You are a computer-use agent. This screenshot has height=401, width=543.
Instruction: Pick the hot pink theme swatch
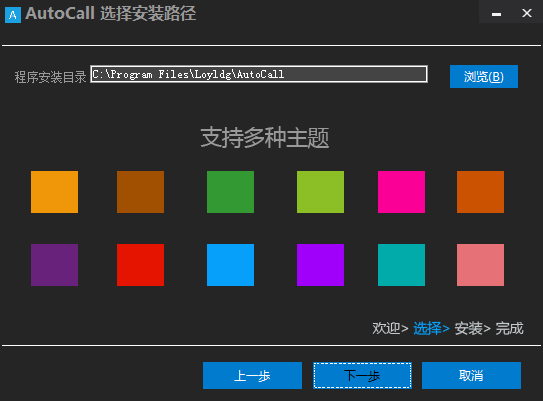401,192
